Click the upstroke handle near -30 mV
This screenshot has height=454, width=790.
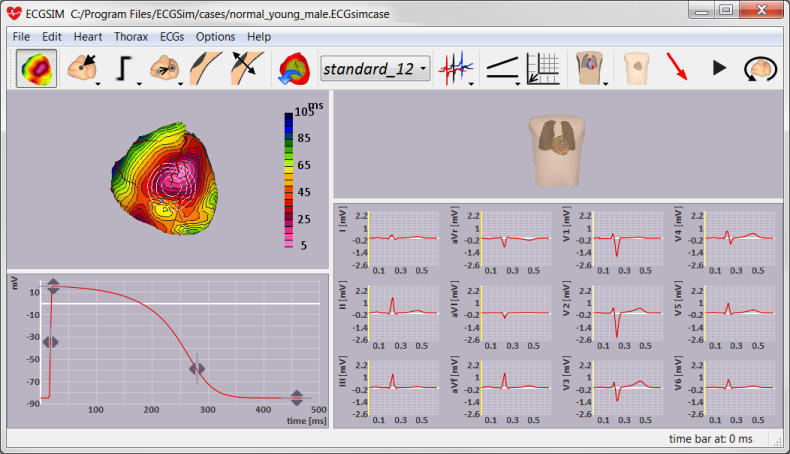[50, 342]
